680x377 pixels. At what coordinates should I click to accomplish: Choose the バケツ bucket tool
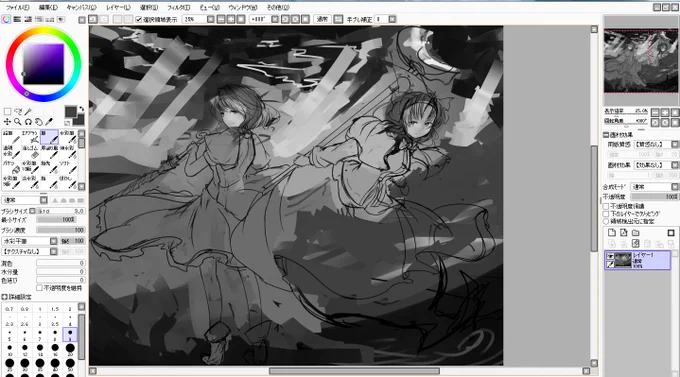tap(12, 167)
